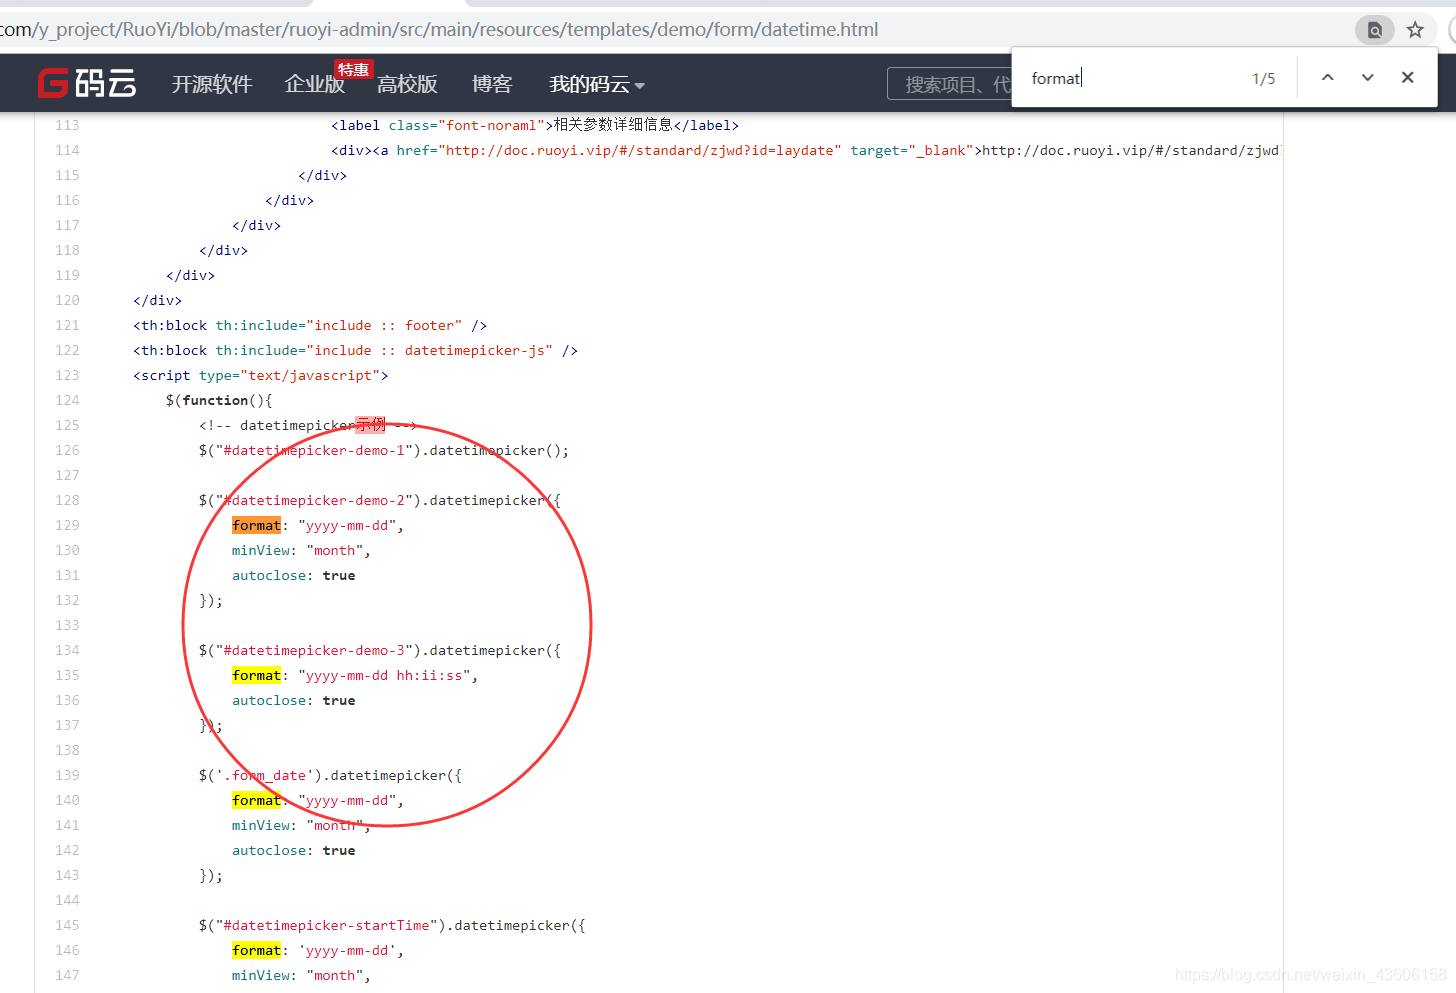Click highlighted 'format' on line 135

click(257, 675)
